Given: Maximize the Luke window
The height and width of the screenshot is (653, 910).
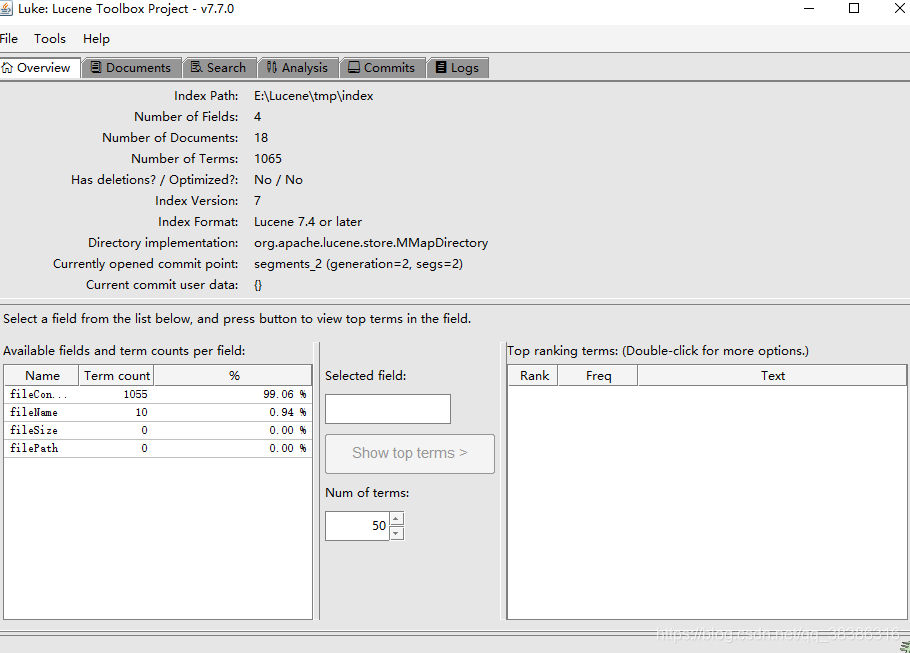Looking at the screenshot, I should click(x=854, y=8).
